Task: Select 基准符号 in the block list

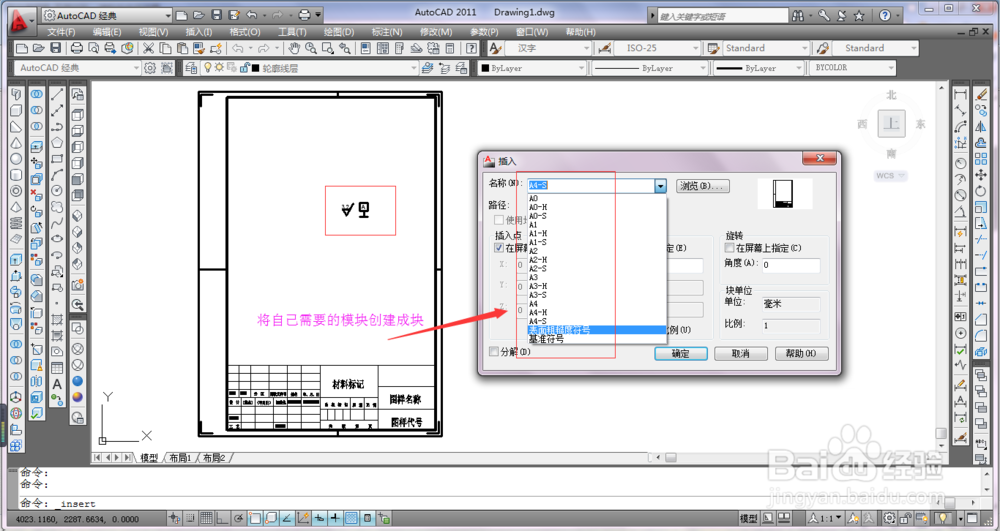Action: pyautogui.click(x=596, y=339)
